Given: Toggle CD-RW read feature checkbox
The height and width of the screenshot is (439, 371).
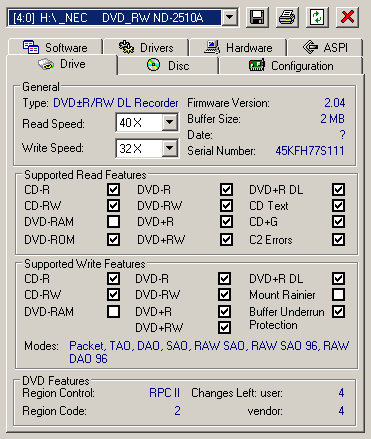Looking at the screenshot, I should 113,205.
